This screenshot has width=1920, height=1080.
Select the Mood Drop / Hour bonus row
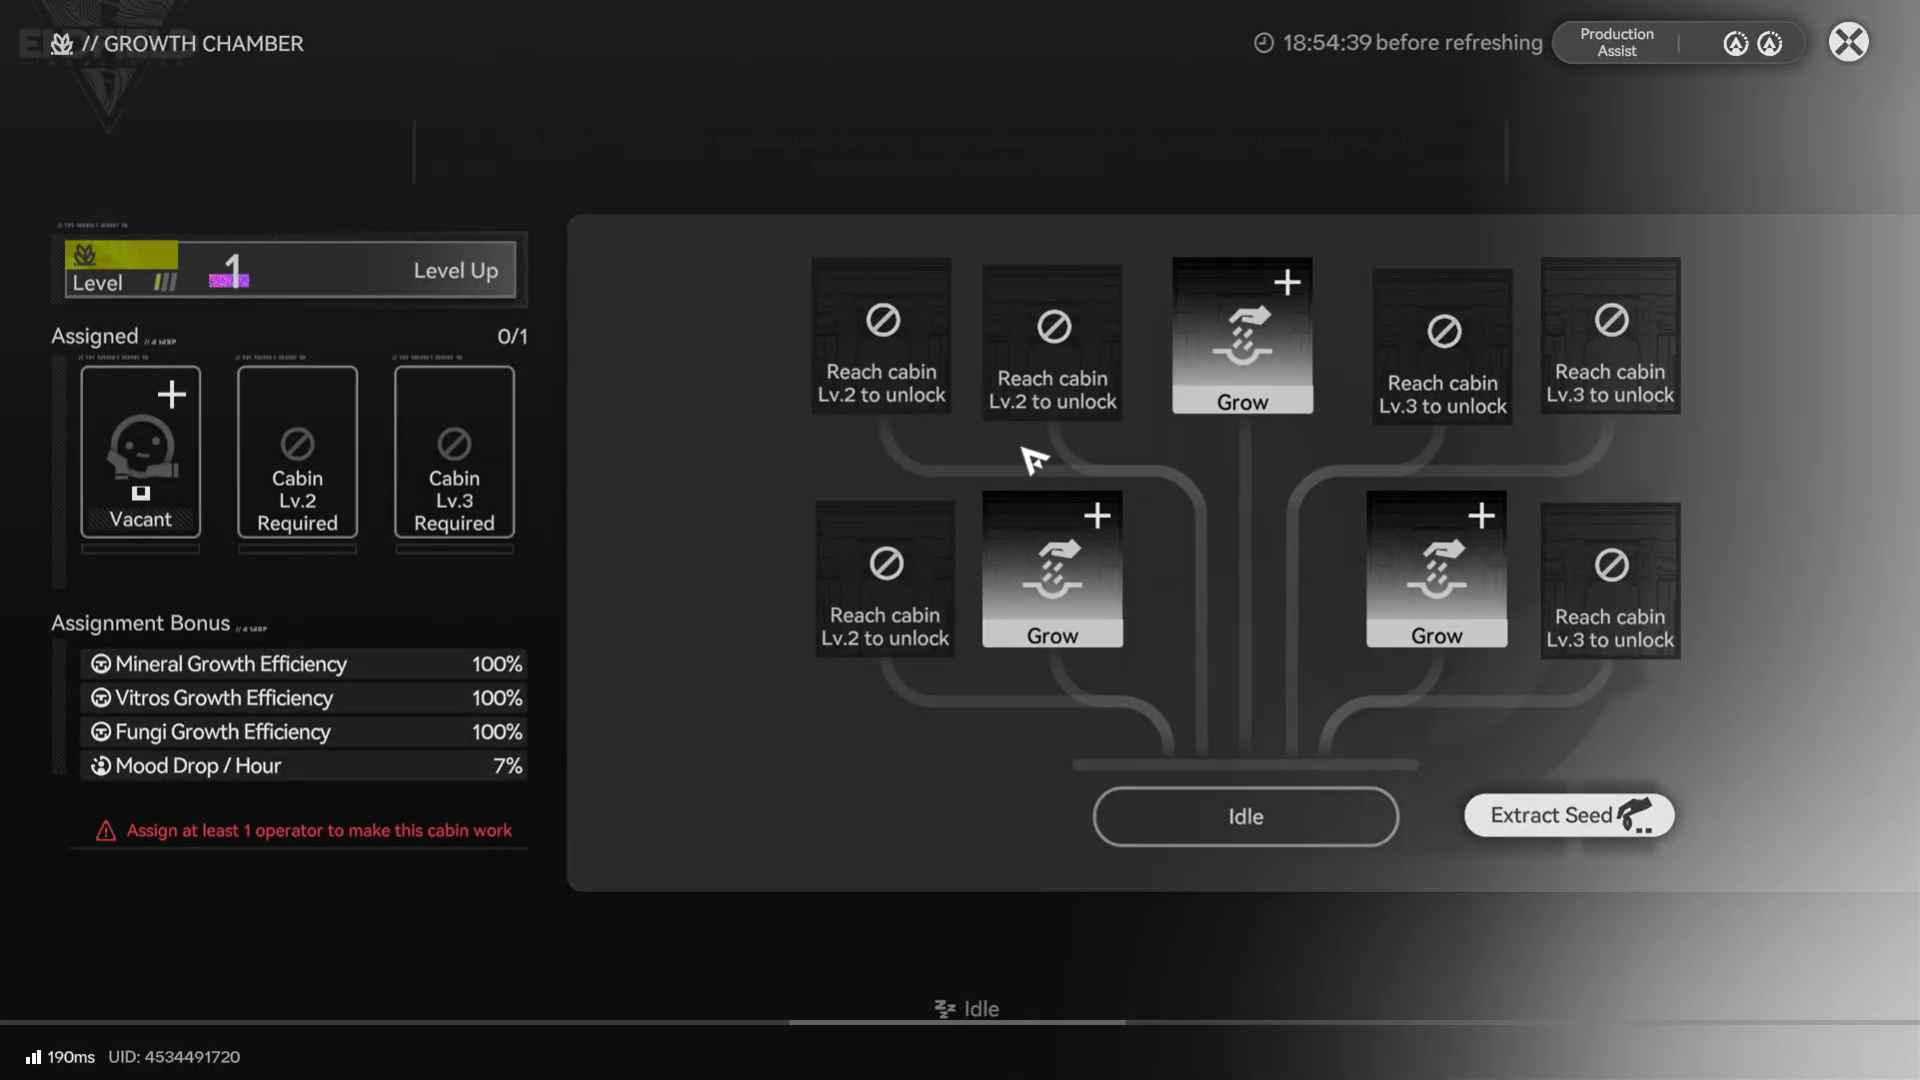tap(304, 766)
